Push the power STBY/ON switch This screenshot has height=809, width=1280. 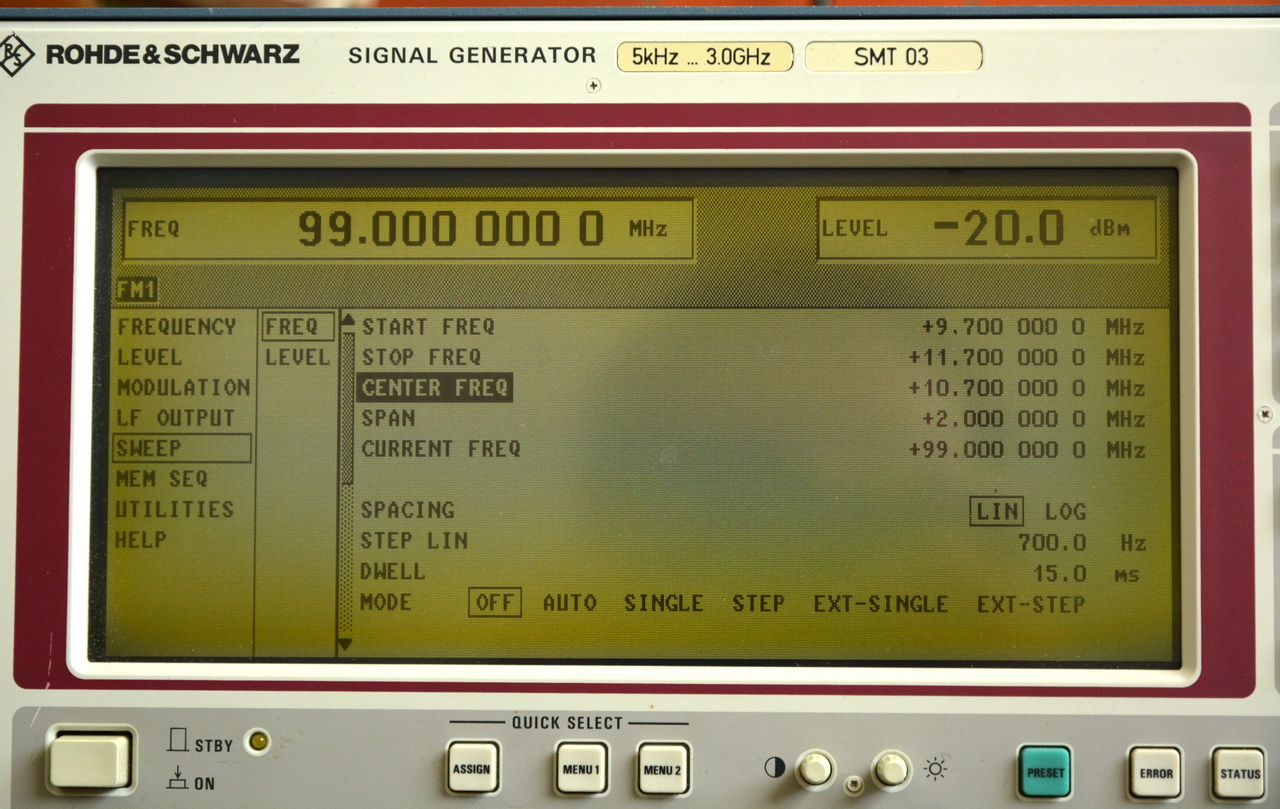90,761
